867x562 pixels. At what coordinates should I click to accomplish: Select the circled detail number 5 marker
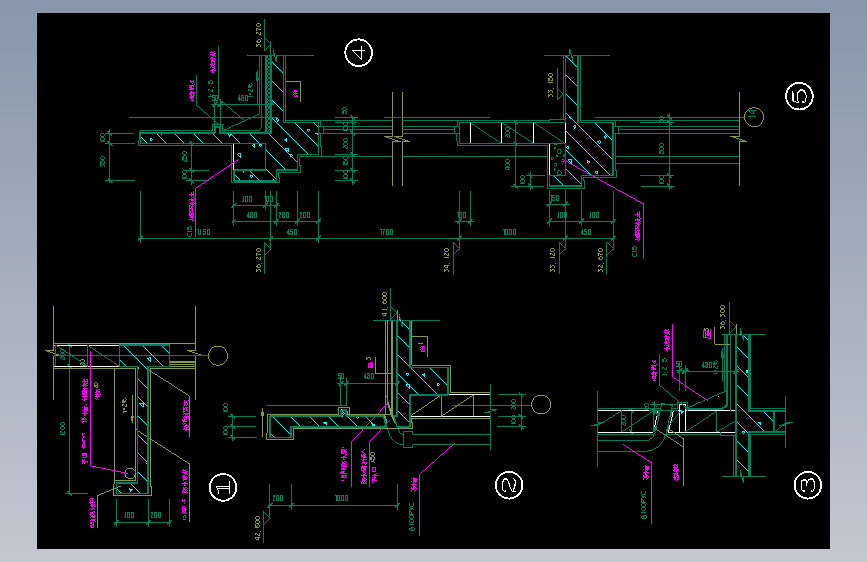click(x=799, y=96)
